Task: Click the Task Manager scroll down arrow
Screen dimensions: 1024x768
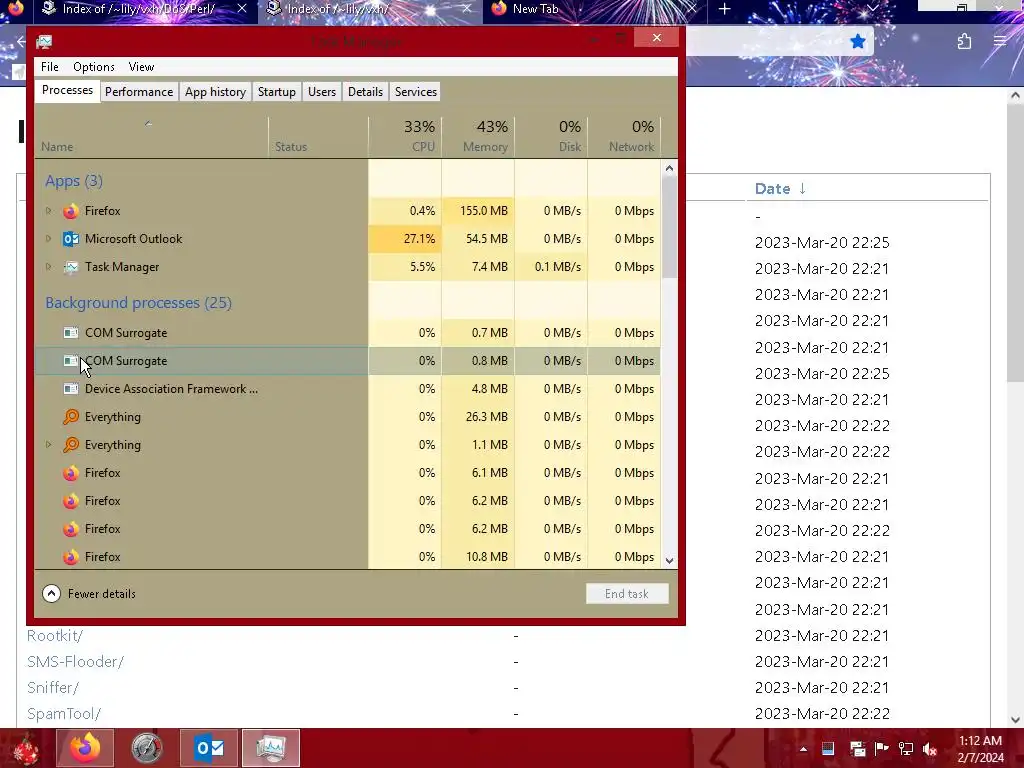Action: coord(669,560)
